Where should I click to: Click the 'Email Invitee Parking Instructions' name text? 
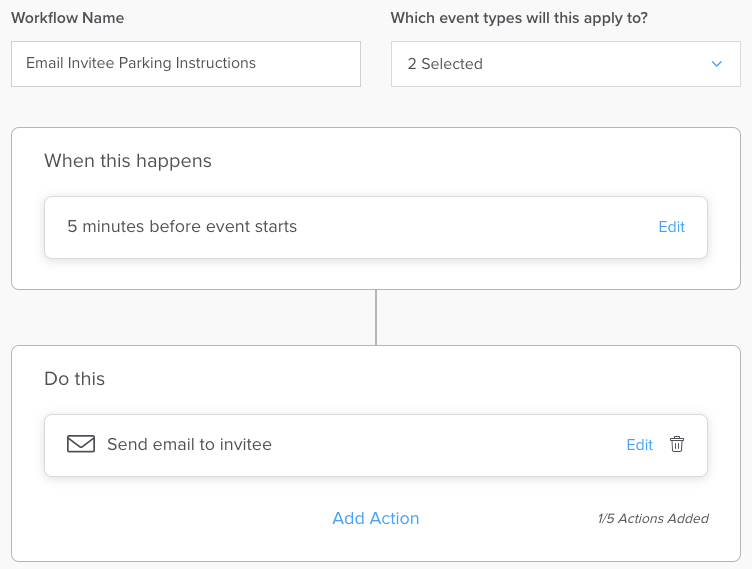pos(141,63)
